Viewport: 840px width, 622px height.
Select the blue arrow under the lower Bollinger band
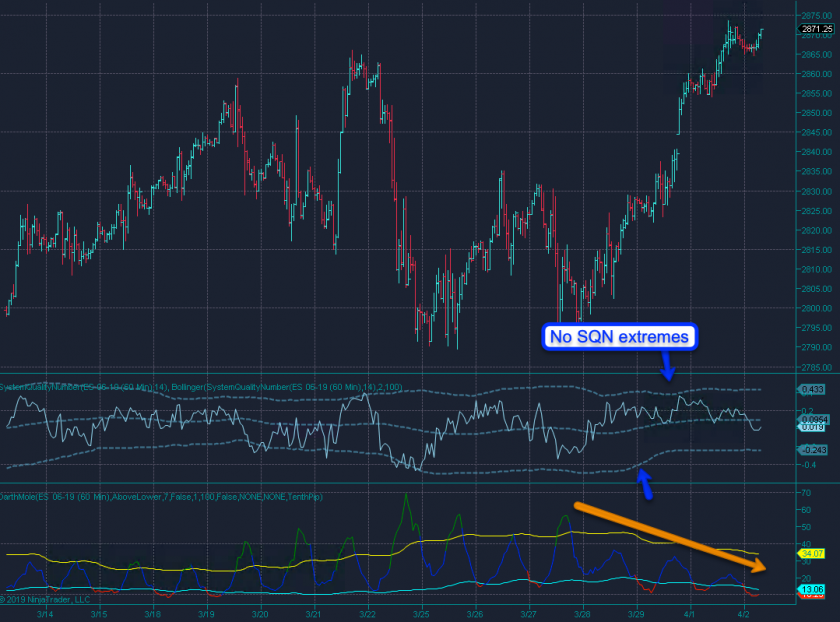click(646, 486)
